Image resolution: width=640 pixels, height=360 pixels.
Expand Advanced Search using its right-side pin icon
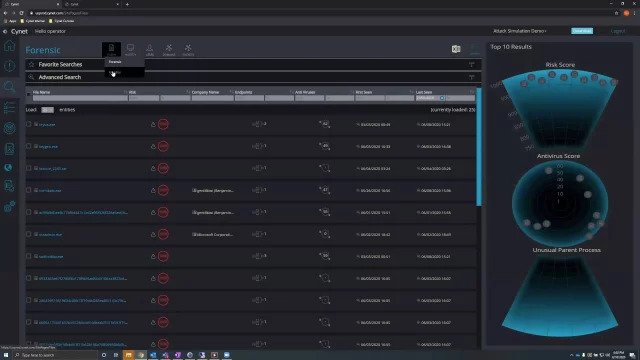(x=471, y=77)
